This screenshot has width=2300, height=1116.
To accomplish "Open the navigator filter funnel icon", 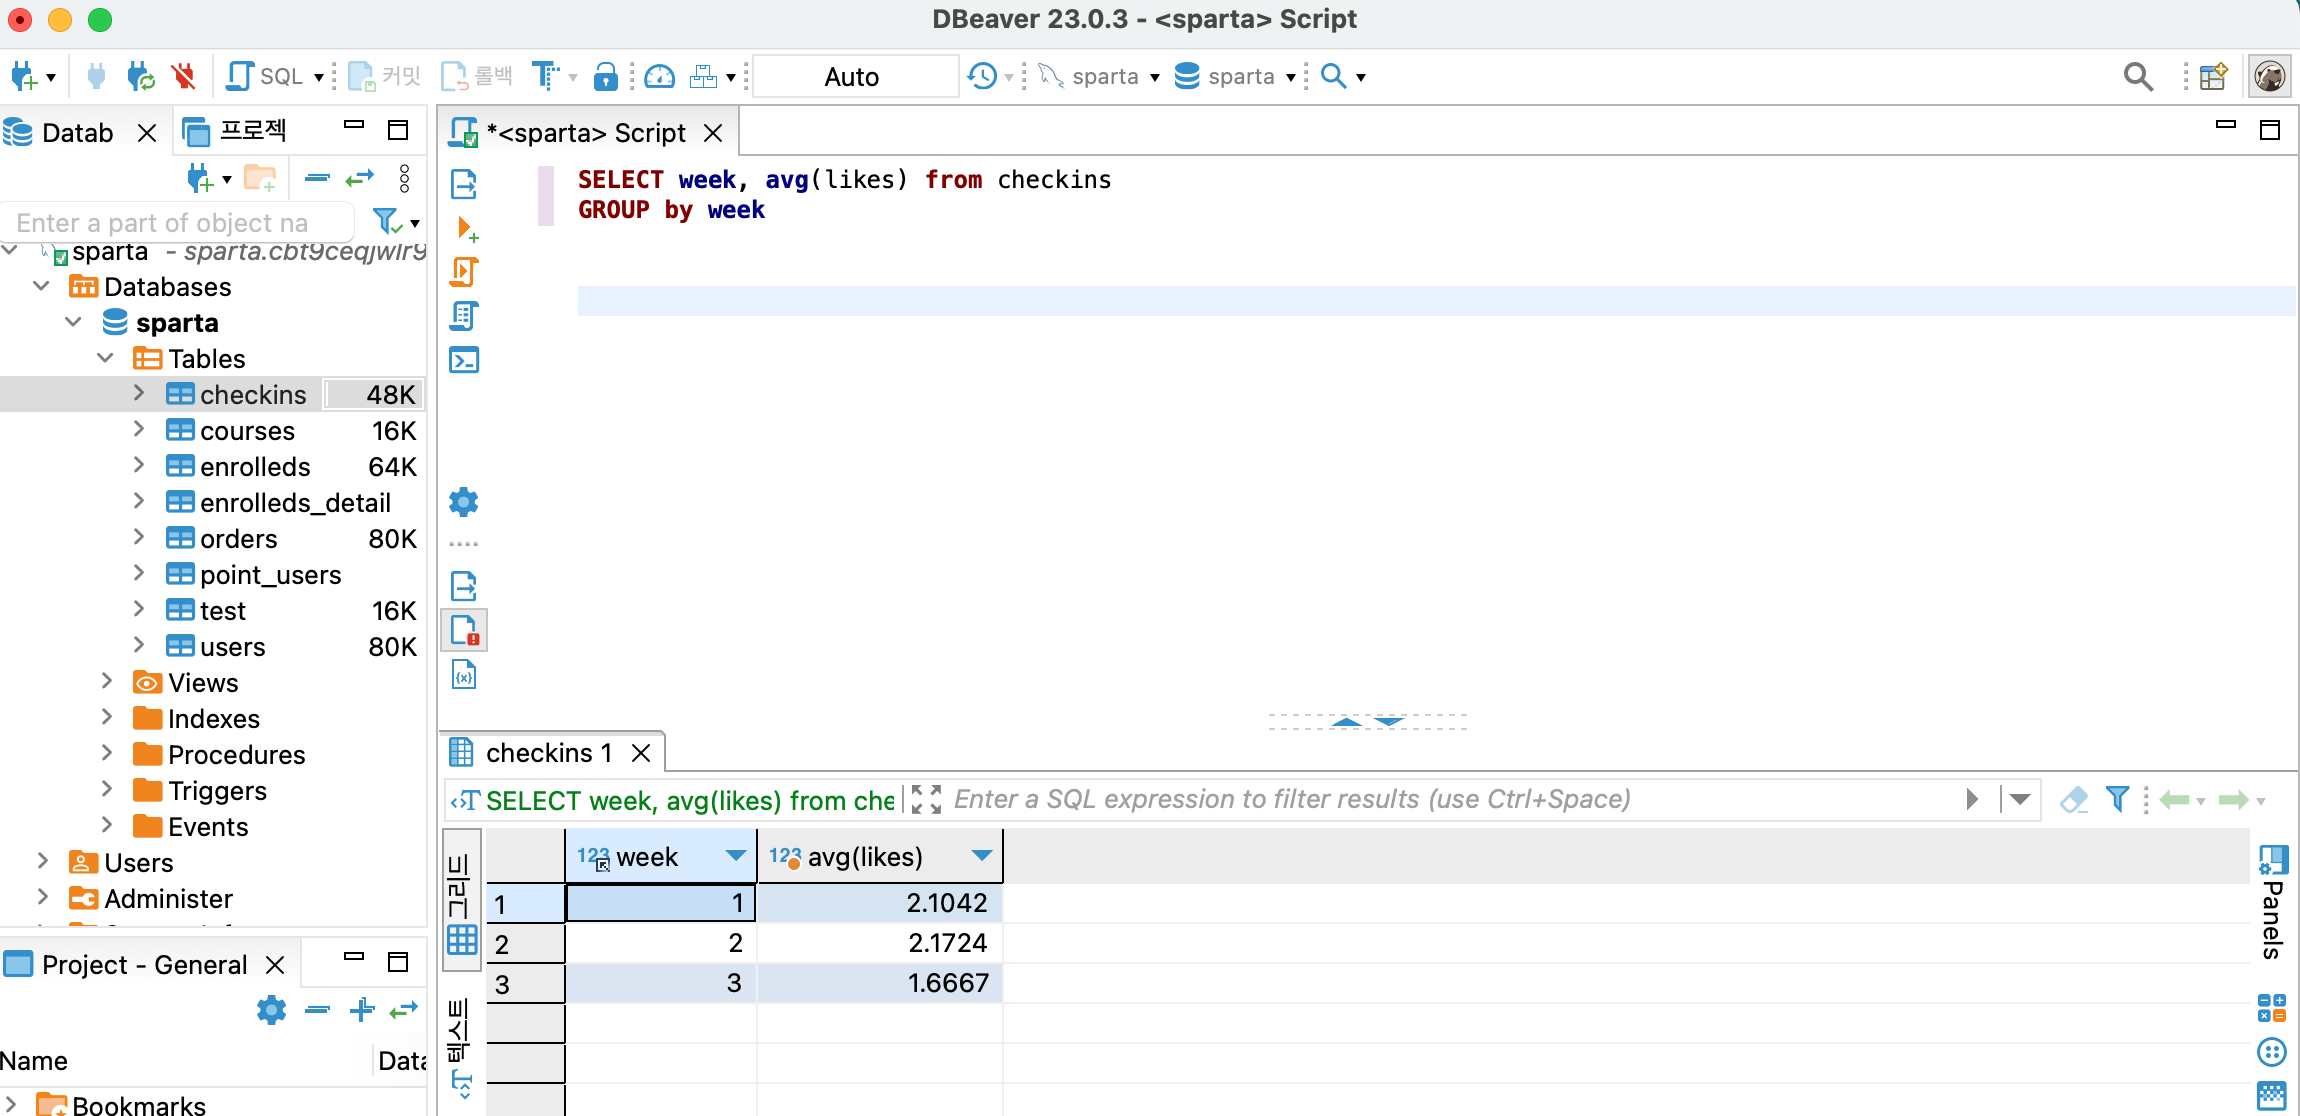I will (387, 221).
